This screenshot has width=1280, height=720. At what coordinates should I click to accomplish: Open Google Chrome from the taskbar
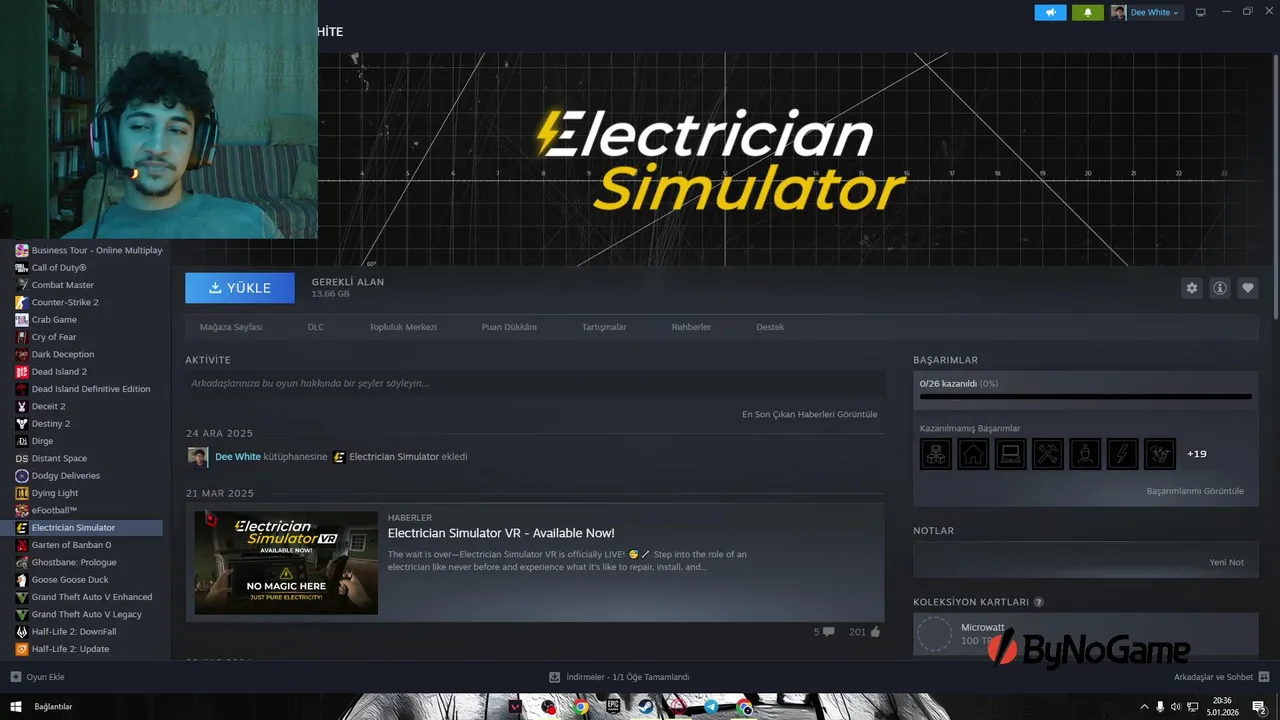point(581,707)
